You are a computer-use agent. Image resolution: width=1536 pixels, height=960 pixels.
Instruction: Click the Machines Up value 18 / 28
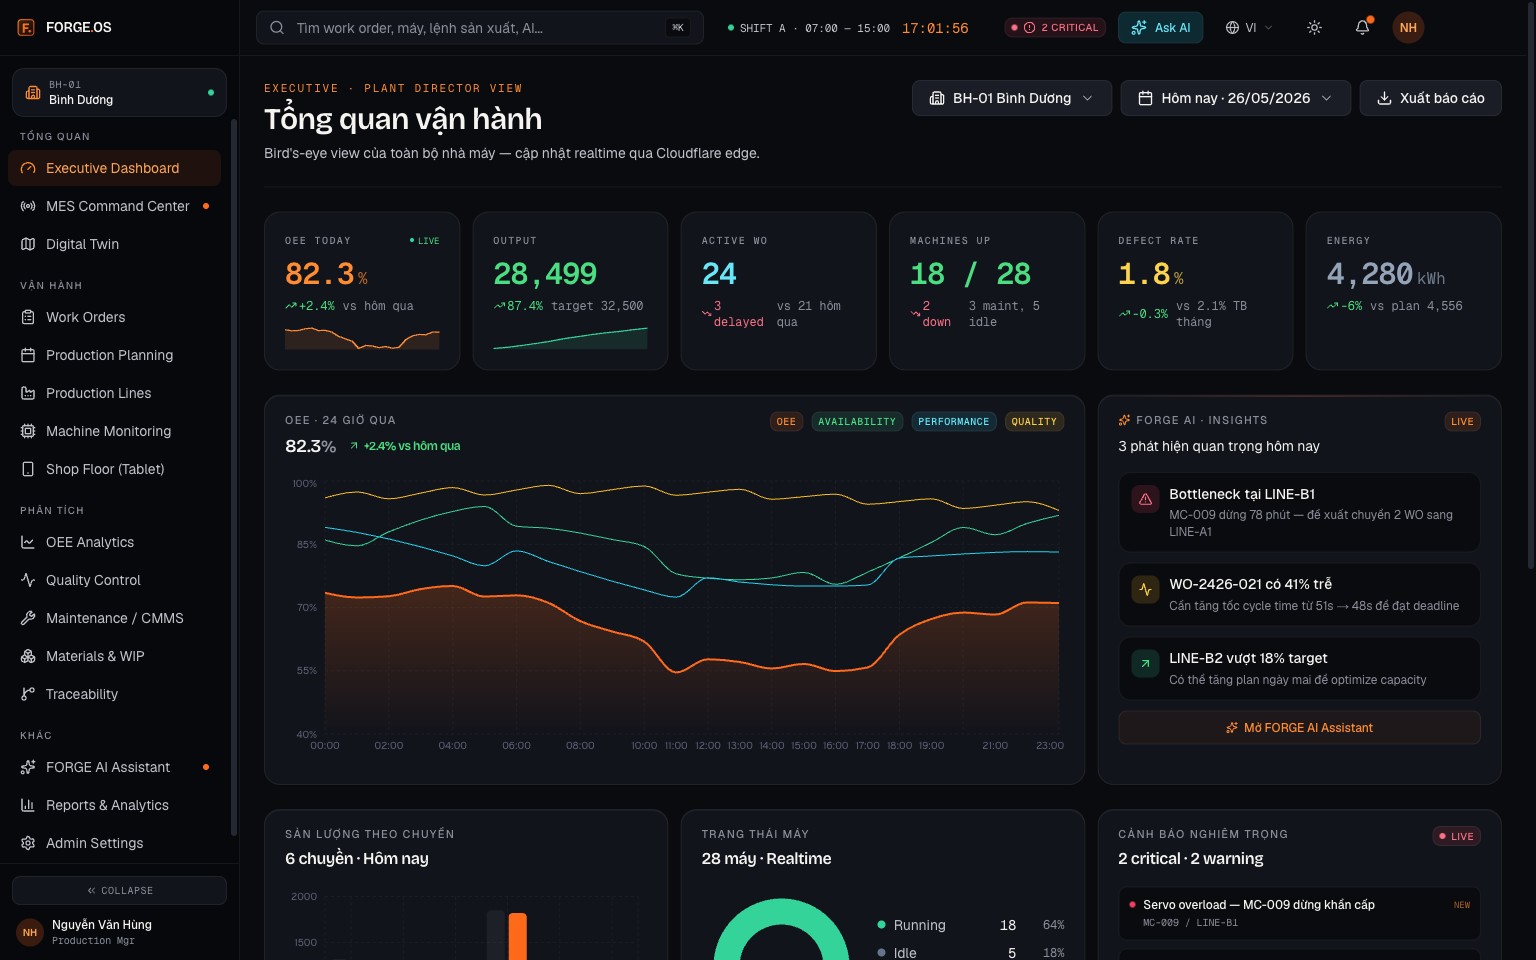(x=970, y=274)
